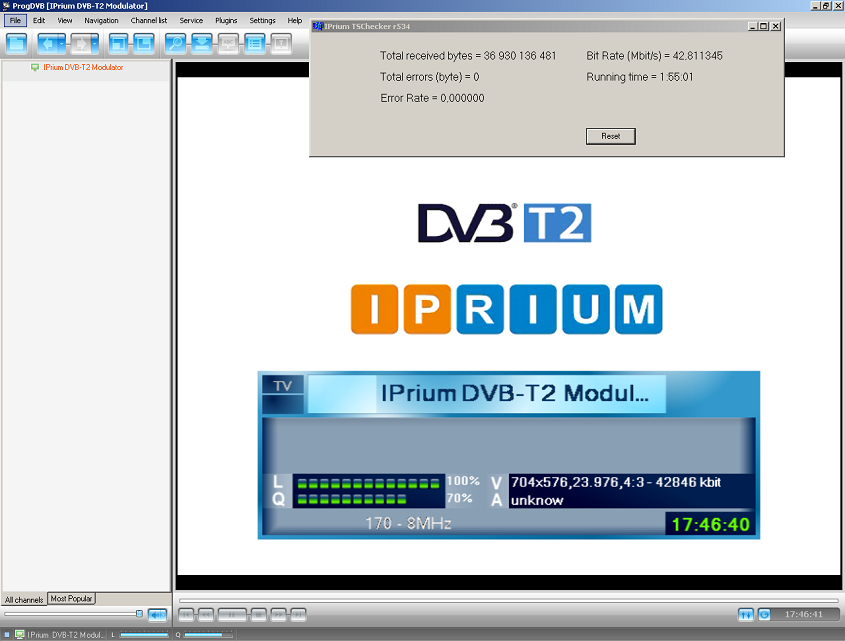Image resolution: width=845 pixels, height=641 pixels.
Task: Click the playback seek bar
Action: [x=508, y=600]
